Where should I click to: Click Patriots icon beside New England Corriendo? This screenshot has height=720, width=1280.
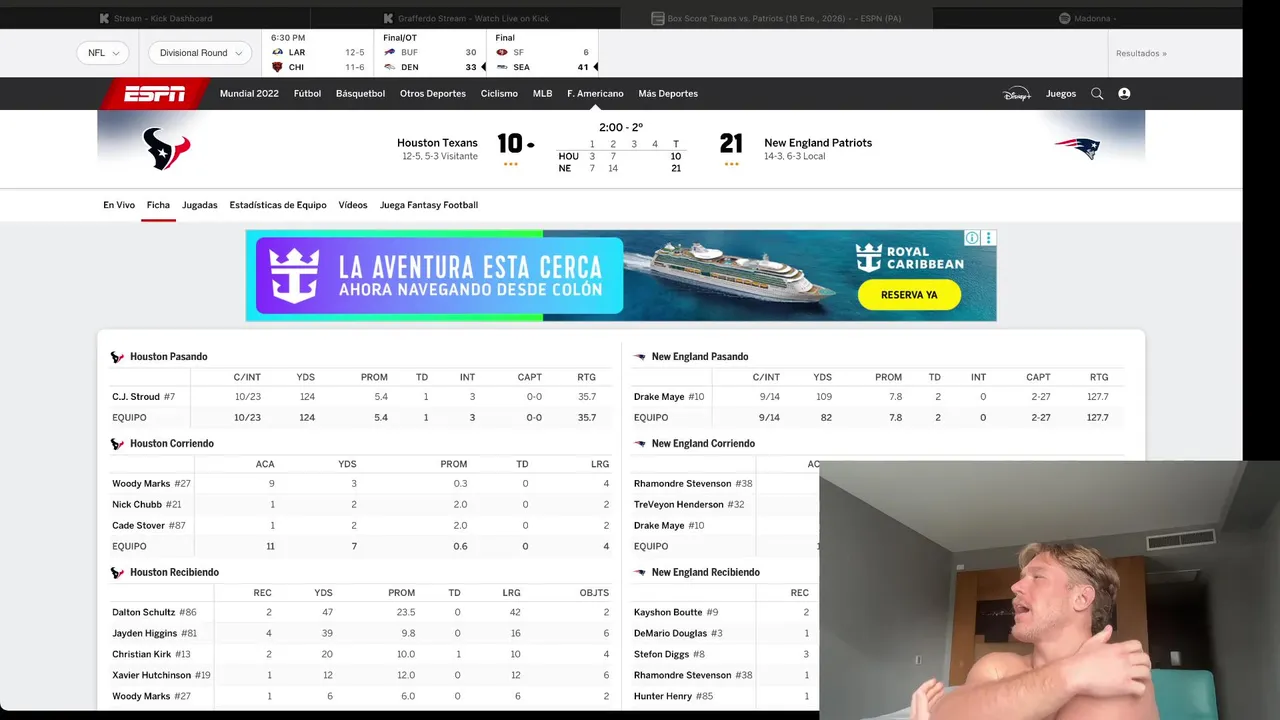point(639,444)
